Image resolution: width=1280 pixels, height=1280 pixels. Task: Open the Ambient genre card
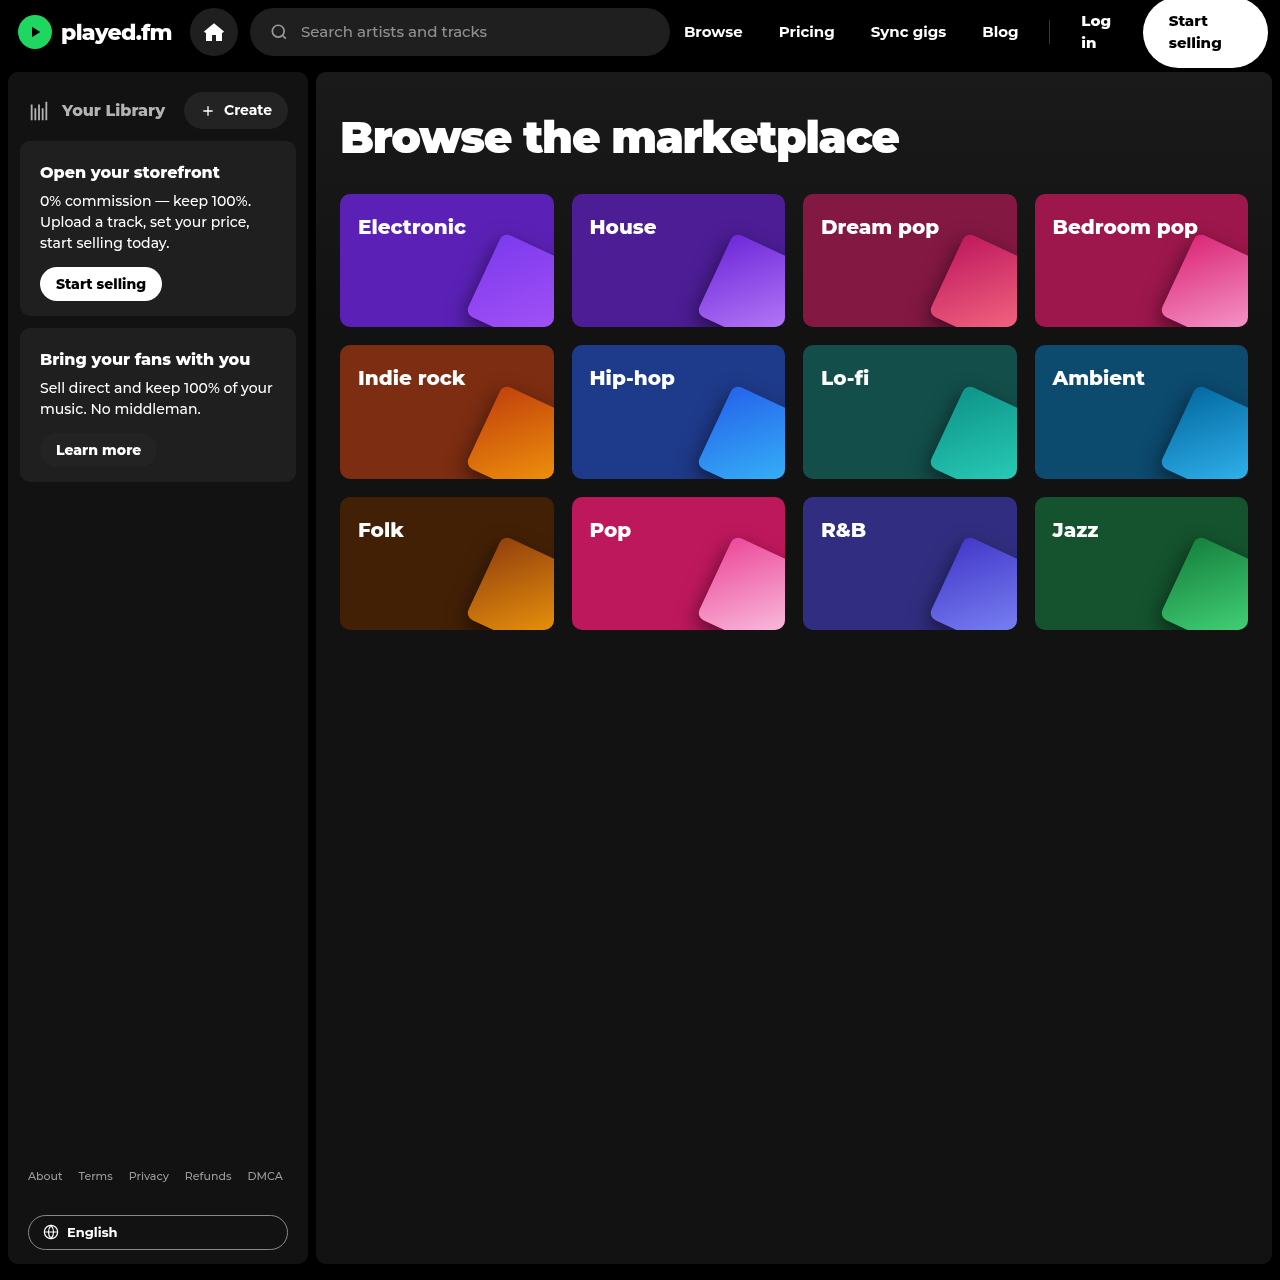click(1141, 412)
